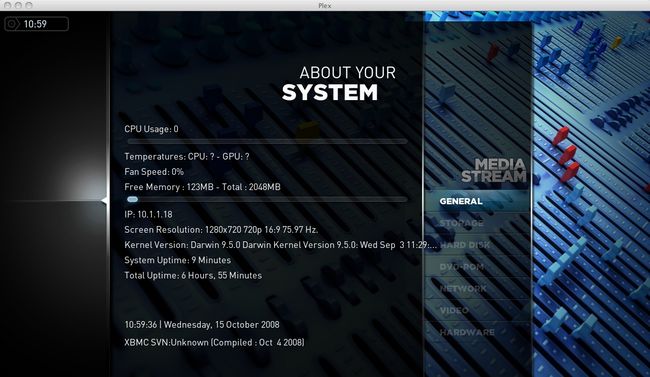Click the MEDIA STREAM logo
This screenshot has width=650, height=377.
[x=494, y=170]
